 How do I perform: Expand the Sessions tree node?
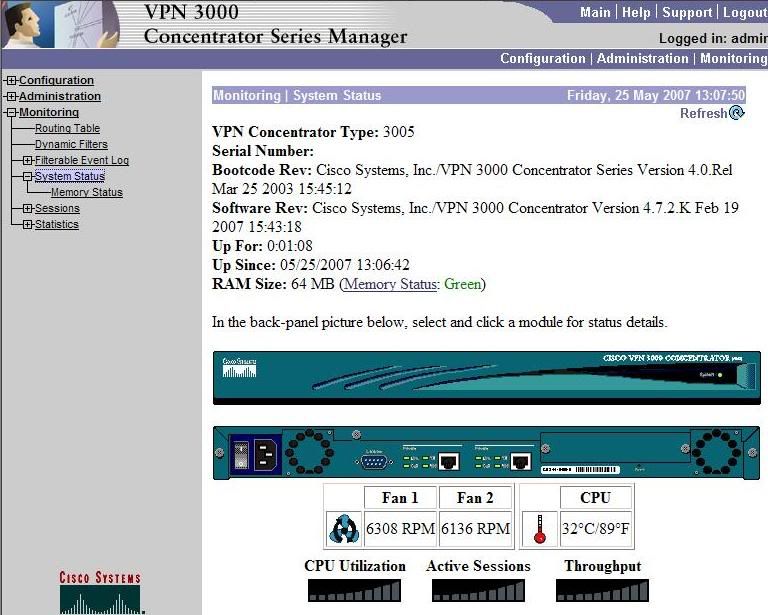[28, 209]
